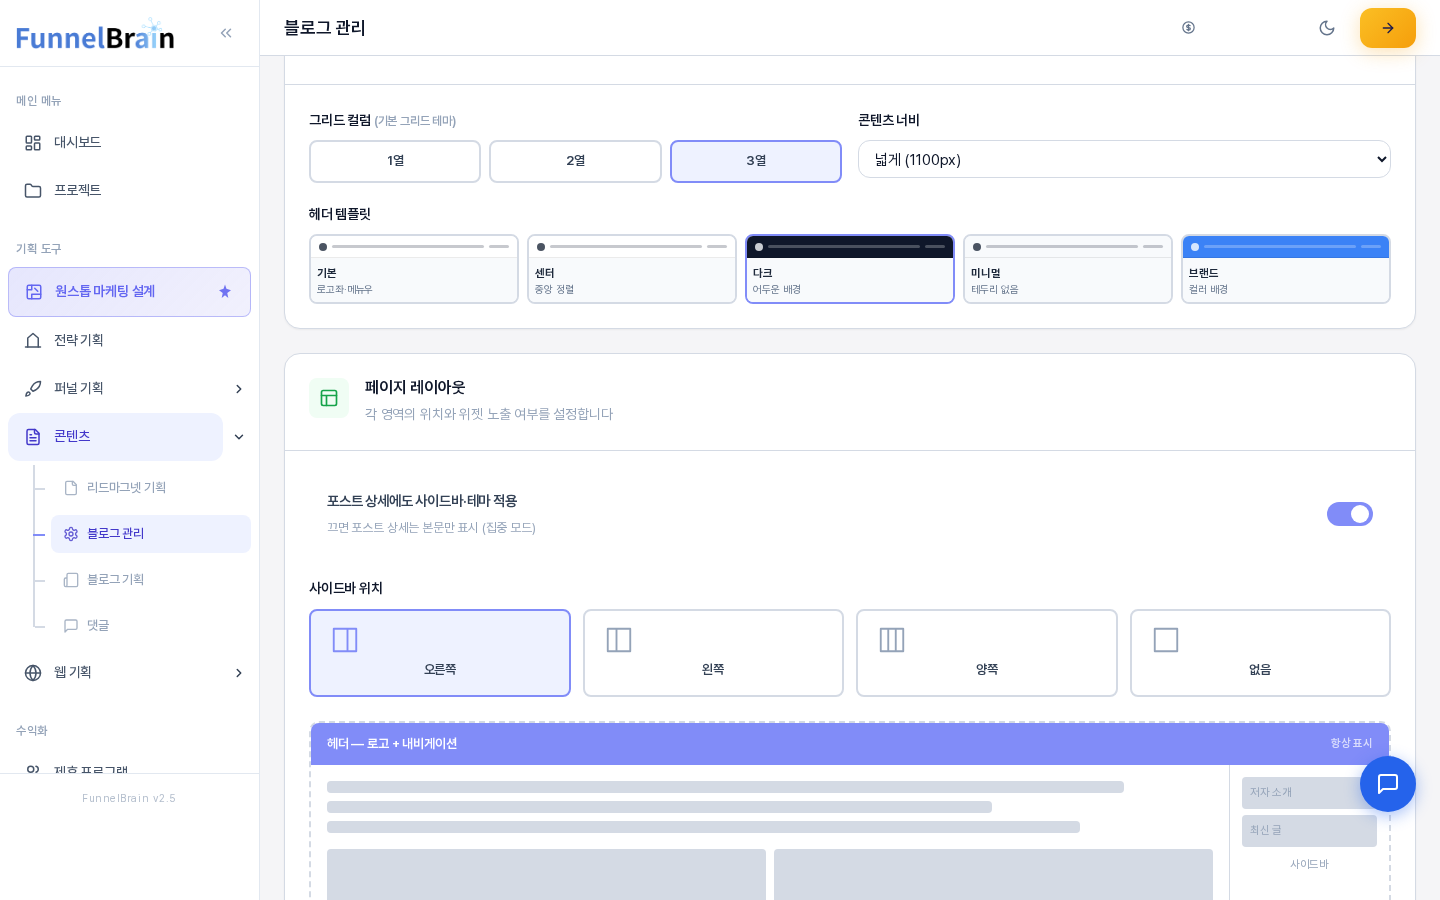
Task: Set sidebar position to 오른쪽
Action: tap(440, 653)
